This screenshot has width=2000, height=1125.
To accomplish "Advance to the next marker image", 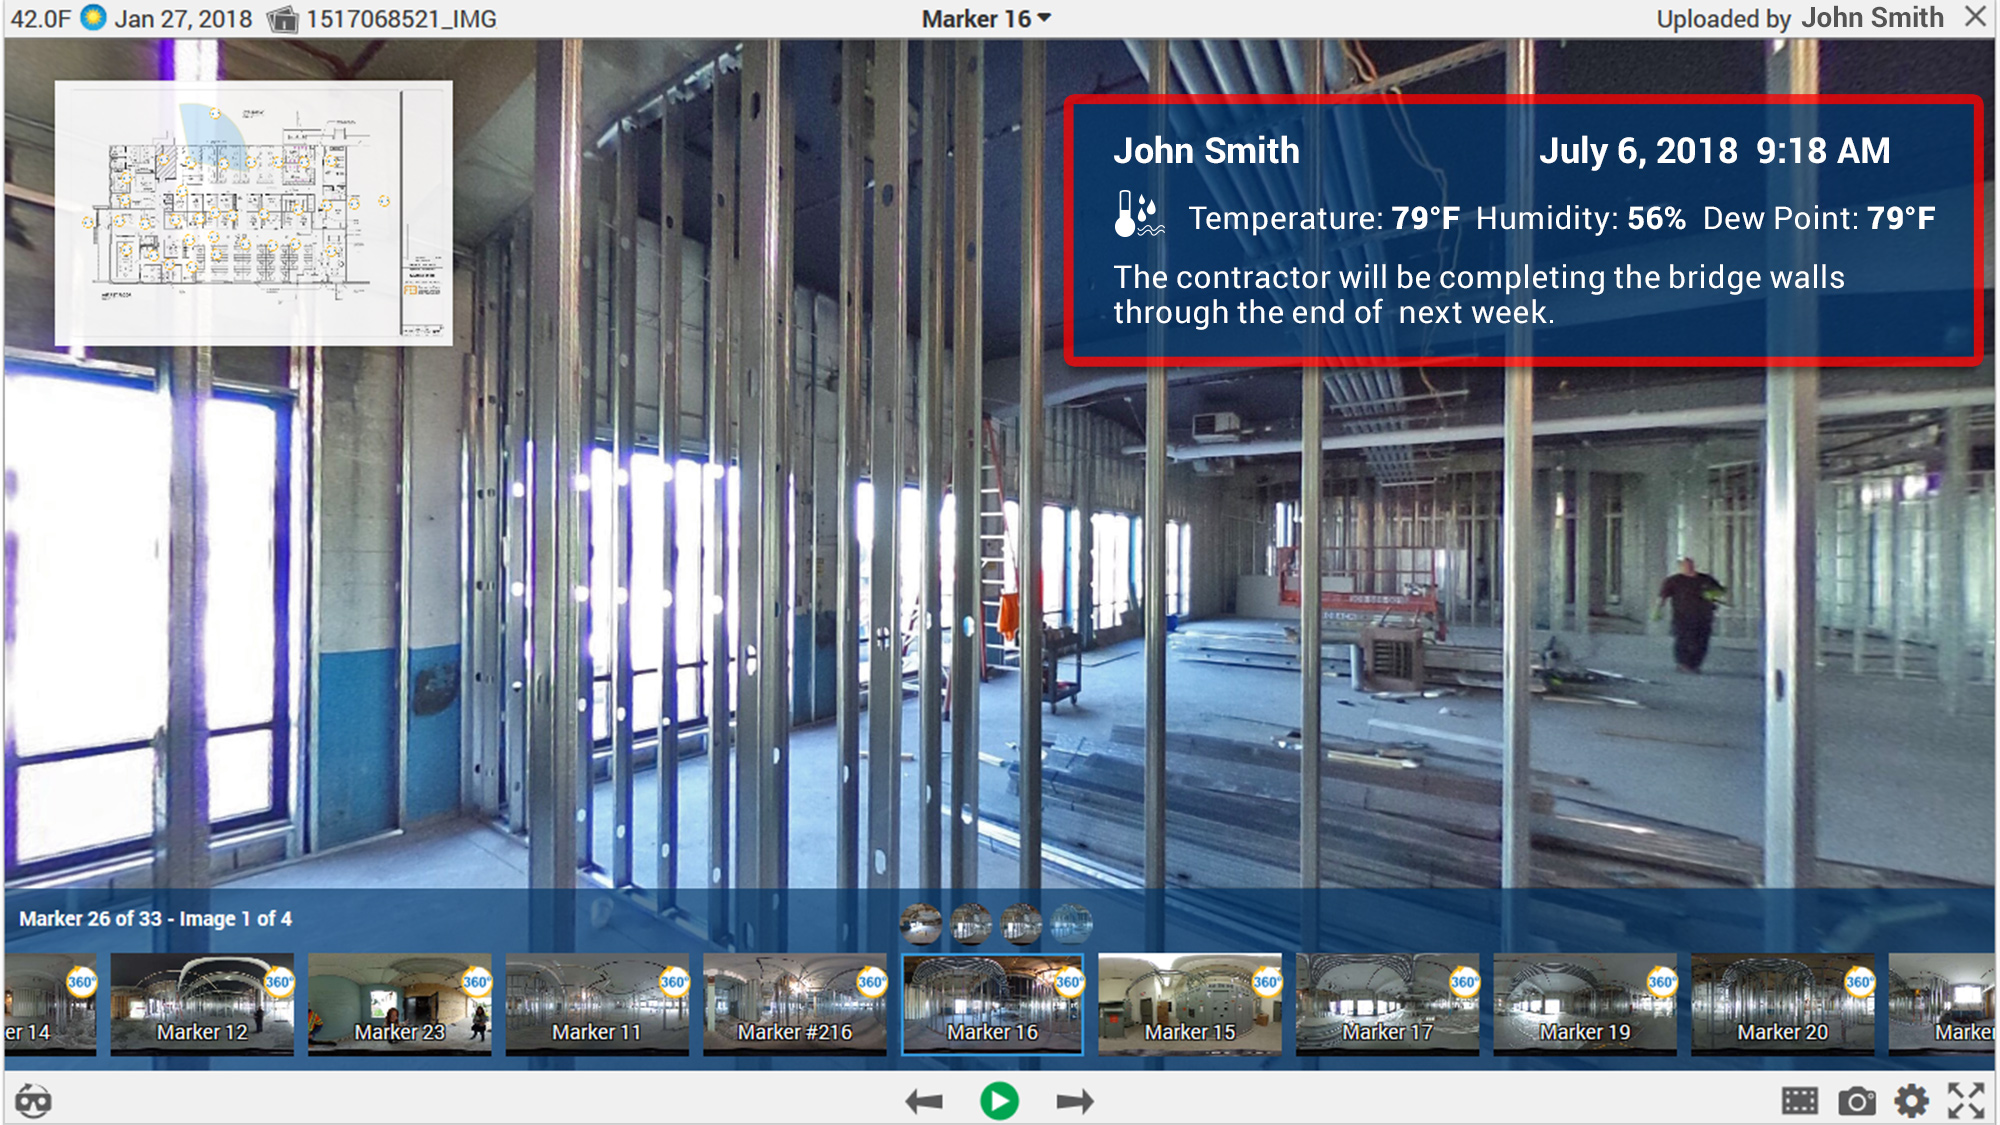I will click(x=1075, y=1102).
